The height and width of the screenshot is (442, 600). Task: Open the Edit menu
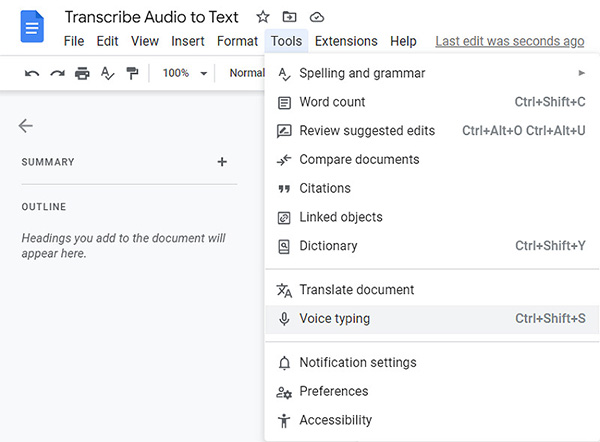pos(107,41)
